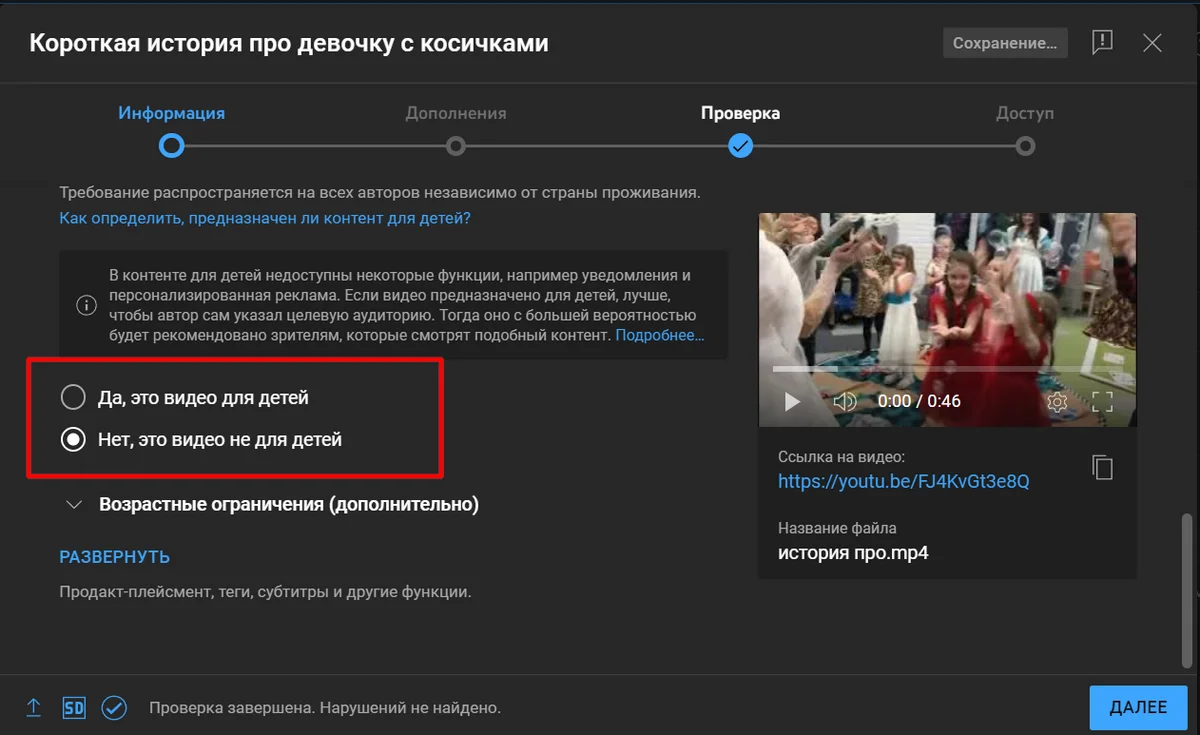The width and height of the screenshot is (1200, 735).
Task: Click 'РАЗВЕРНУТЬ' to show more options
Action: tap(114, 557)
